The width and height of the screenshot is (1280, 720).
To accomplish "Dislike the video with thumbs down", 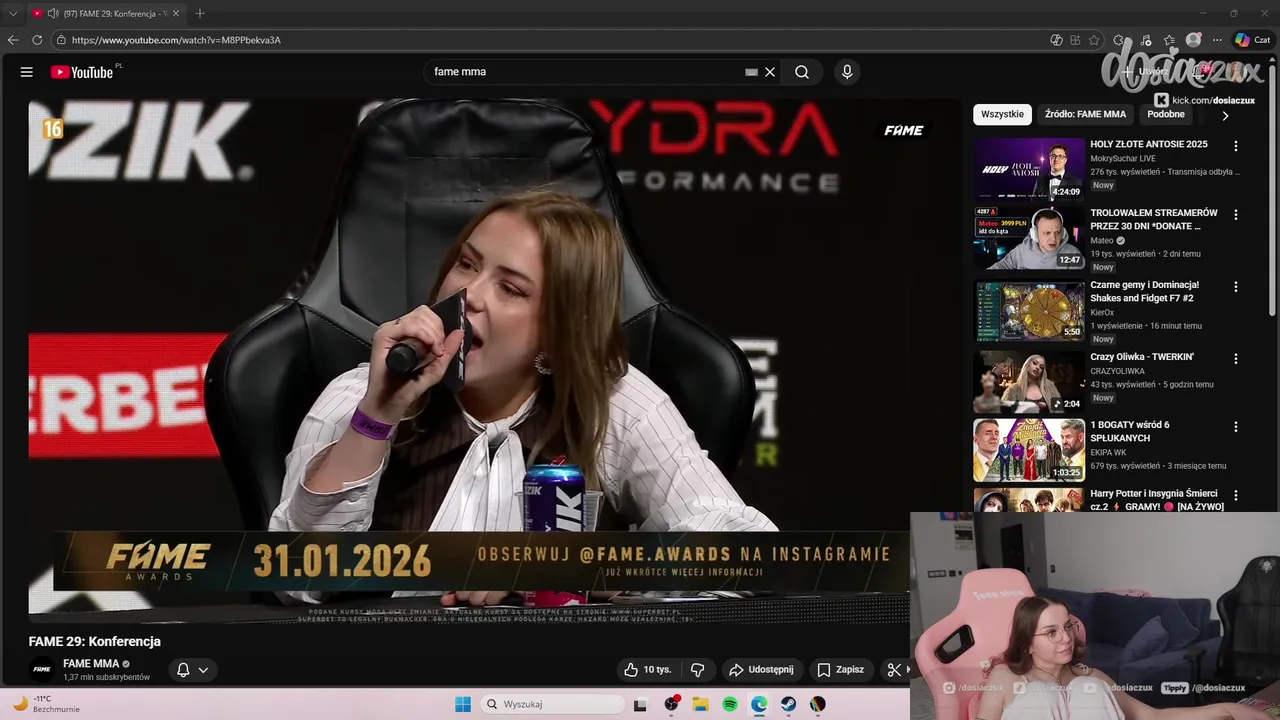I will [698, 670].
